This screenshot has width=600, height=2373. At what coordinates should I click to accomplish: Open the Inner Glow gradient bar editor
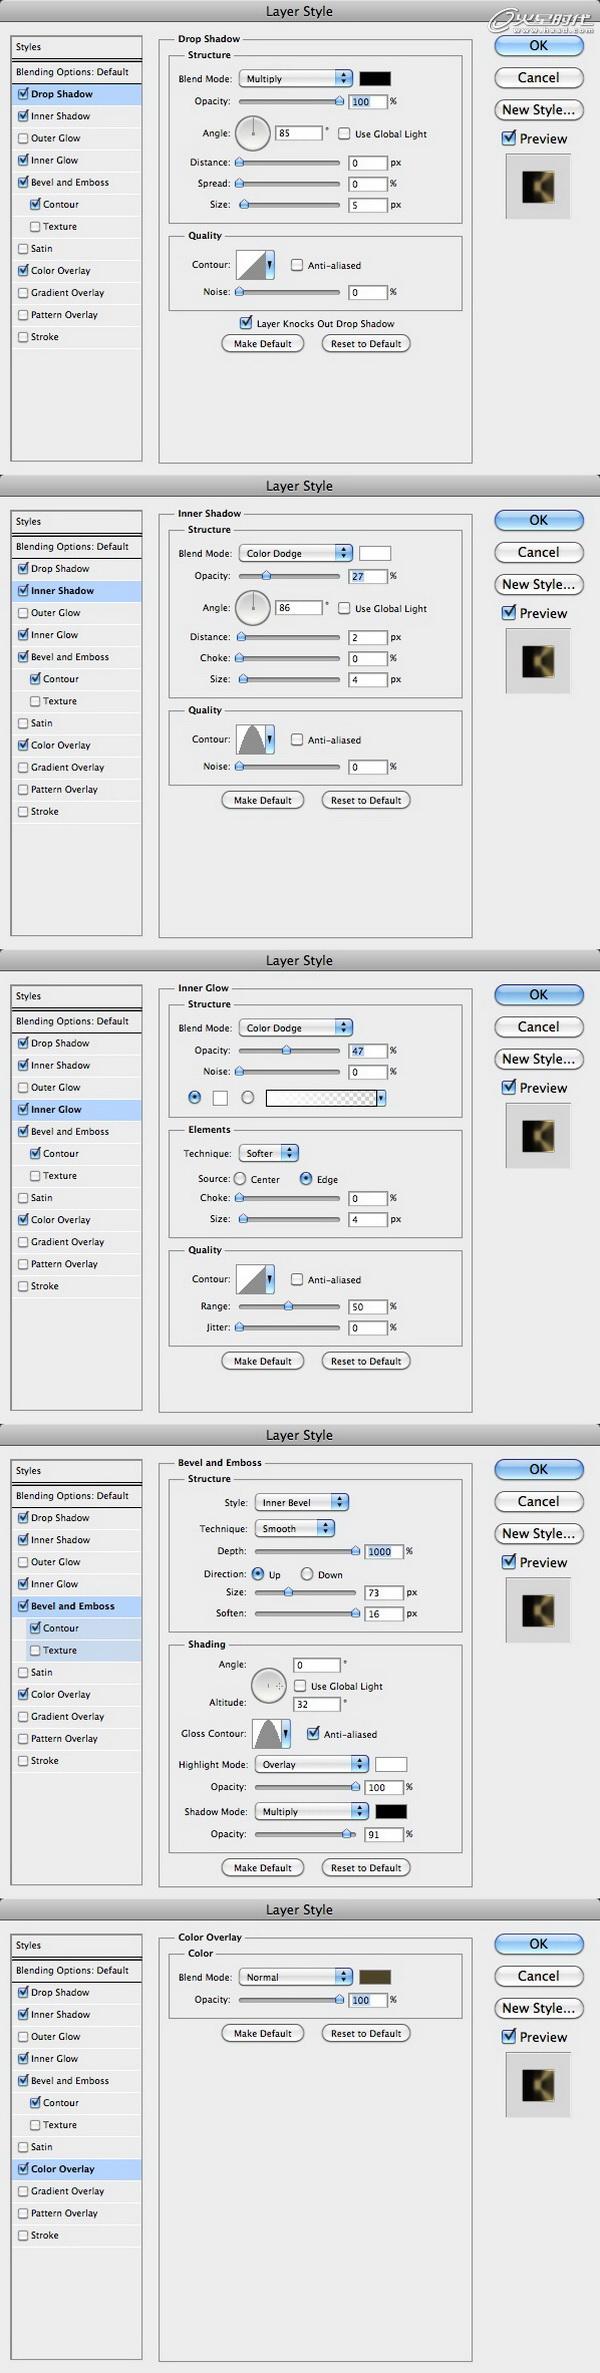point(321,1098)
